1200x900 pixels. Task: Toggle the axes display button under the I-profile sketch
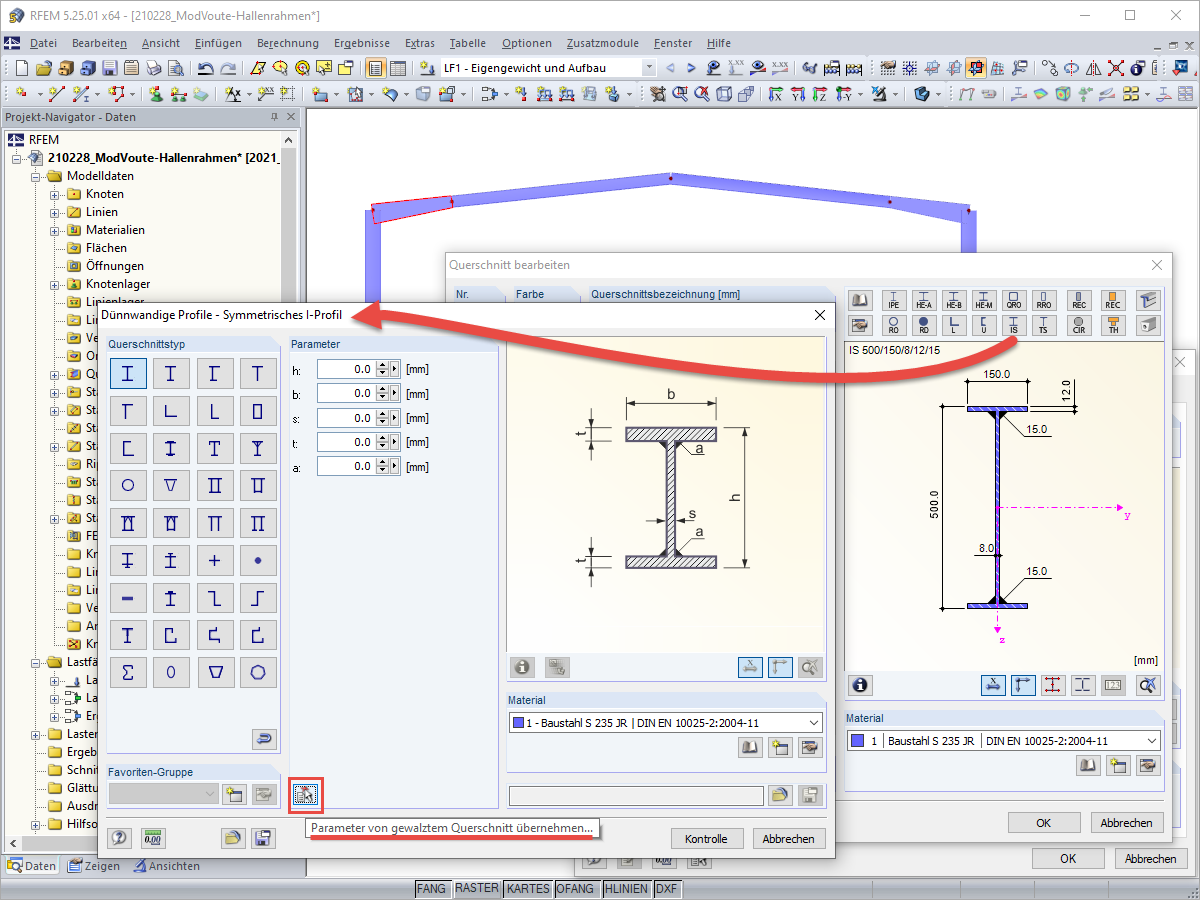point(781,667)
